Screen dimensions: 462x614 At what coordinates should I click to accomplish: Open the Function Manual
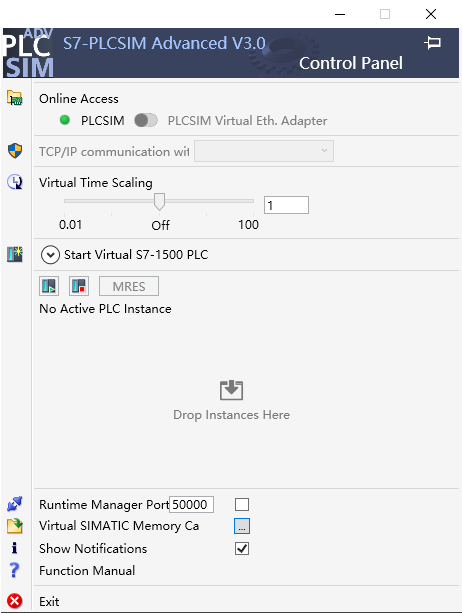coord(87,571)
